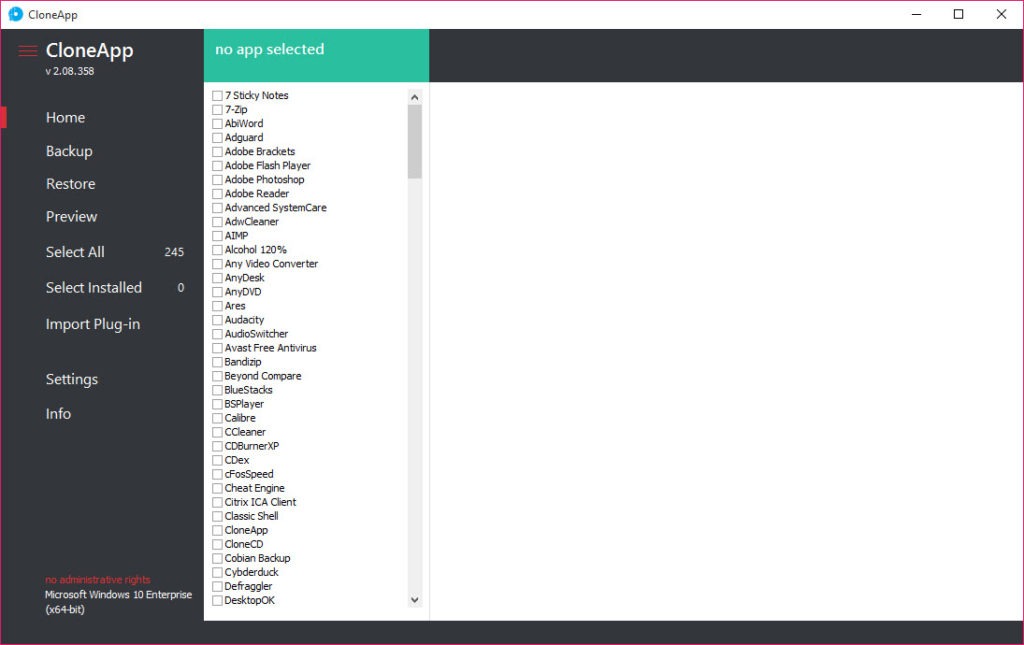The width and height of the screenshot is (1024, 645).
Task: Check the AIMP checkbox
Action: pyautogui.click(x=217, y=236)
